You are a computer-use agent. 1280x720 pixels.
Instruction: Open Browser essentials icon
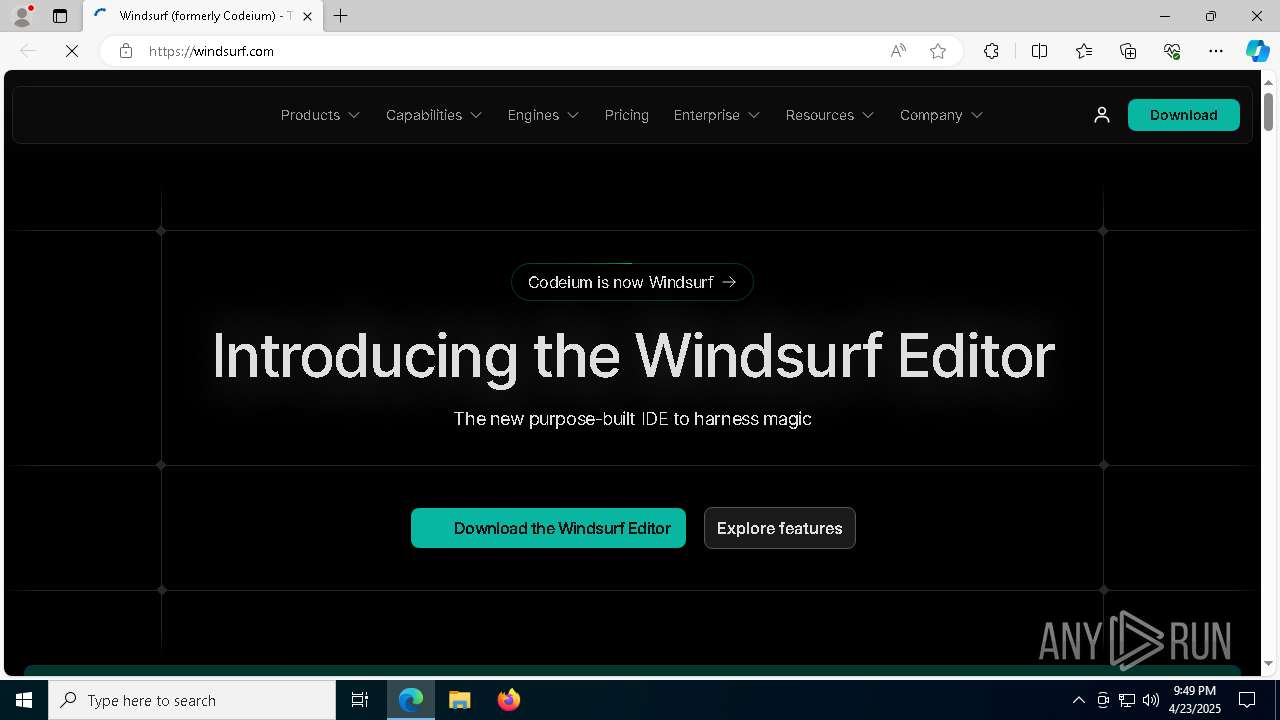pos(1172,51)
